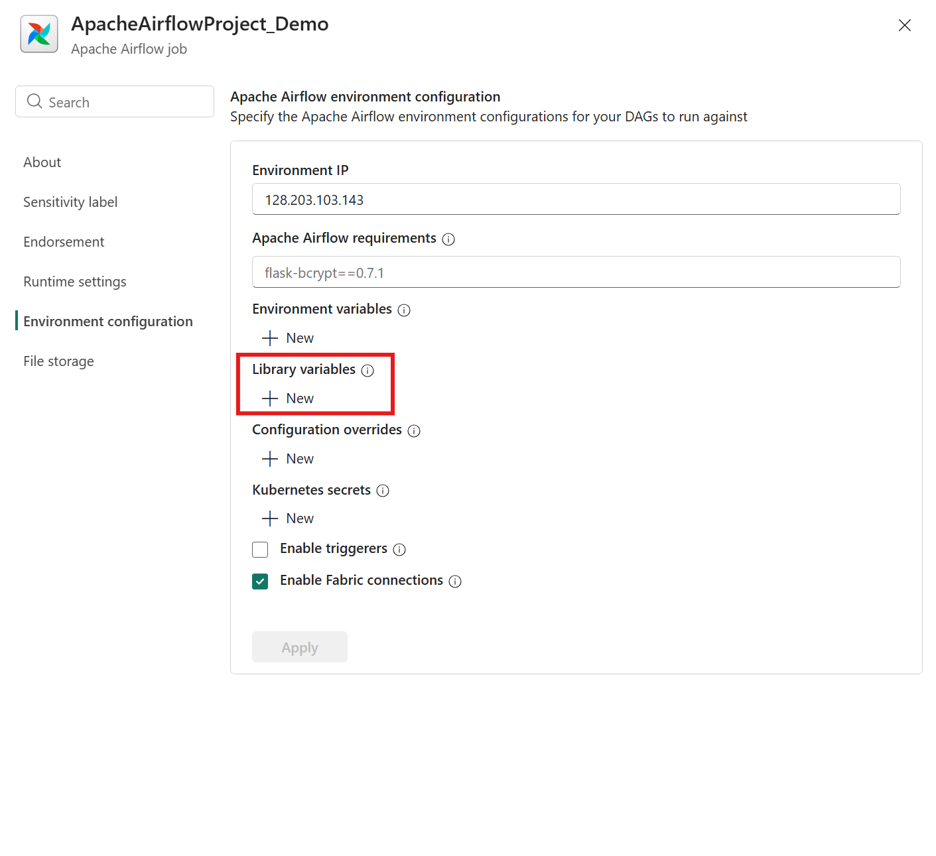Add a new Library variable
This screenshot has height=856, width=936.
(288, 398)
